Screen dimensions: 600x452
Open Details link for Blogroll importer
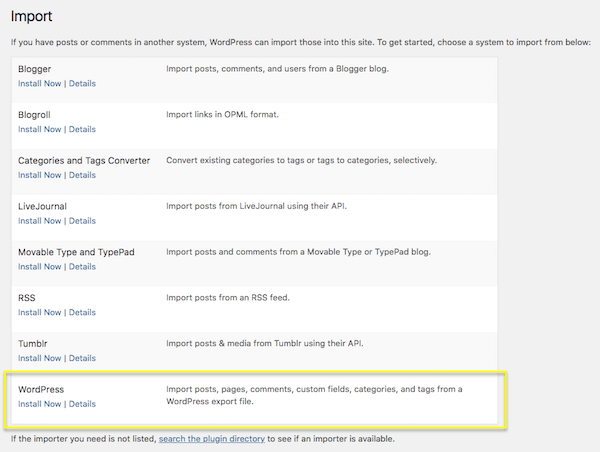[82, 129]
